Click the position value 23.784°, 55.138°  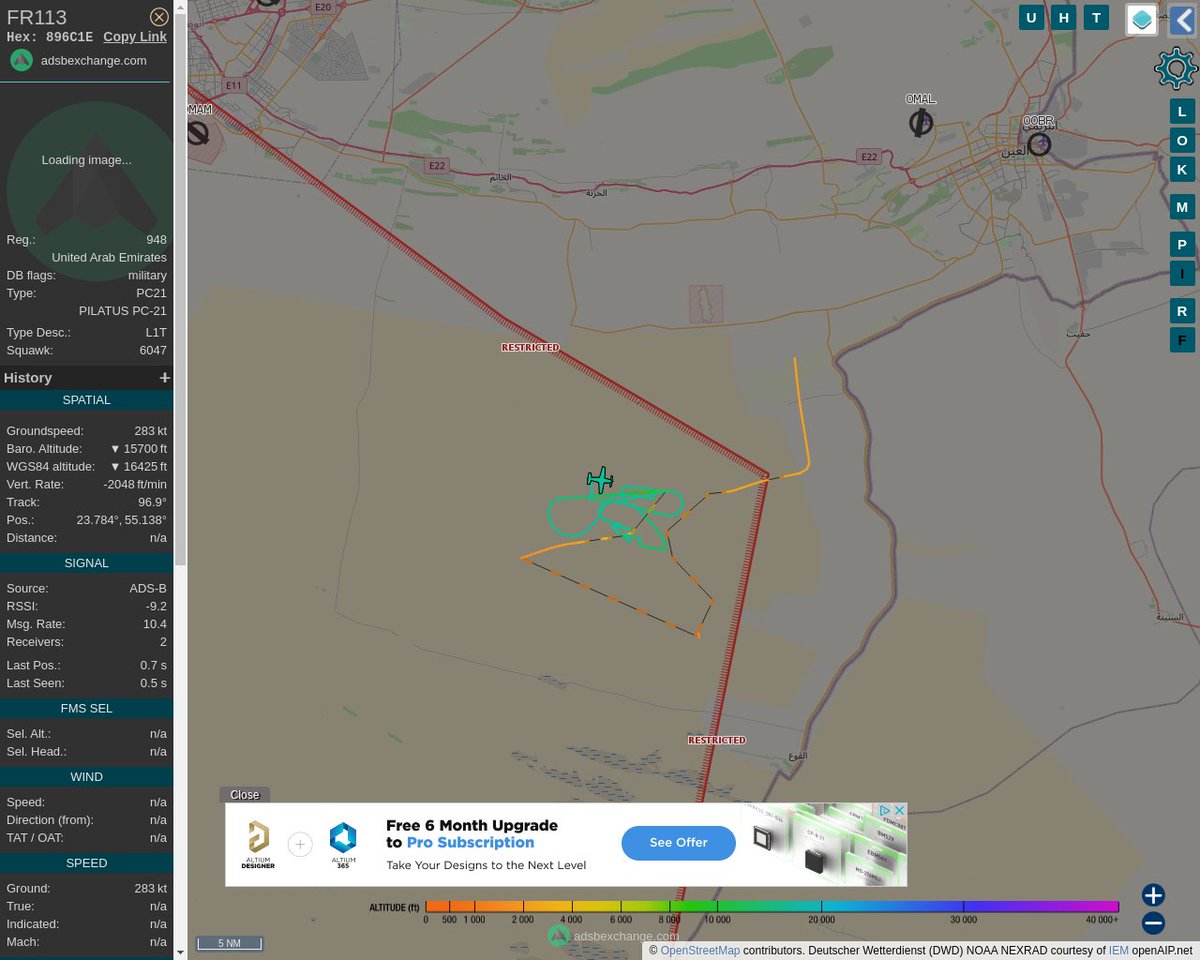point(122,520)
